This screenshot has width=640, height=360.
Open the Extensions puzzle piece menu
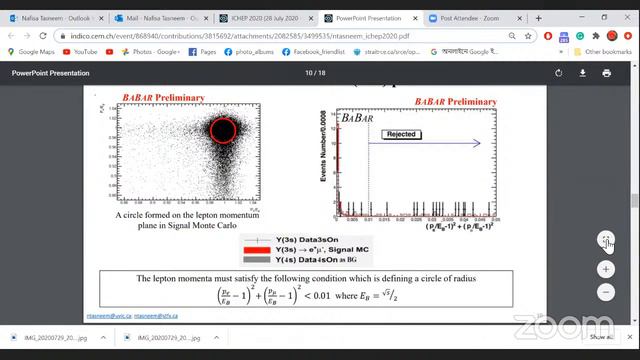point(596,36)
